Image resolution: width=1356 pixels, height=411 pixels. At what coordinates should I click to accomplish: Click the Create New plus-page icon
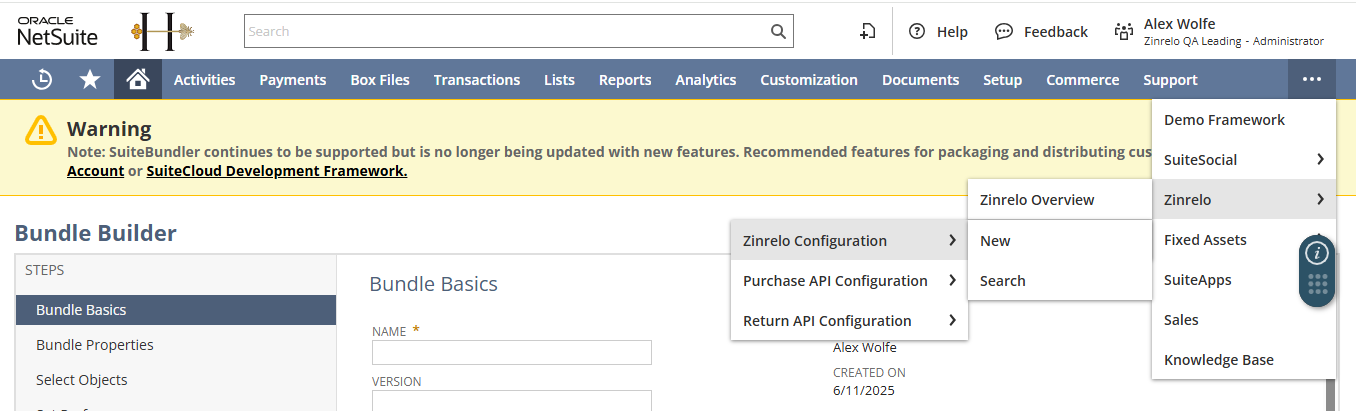click(867, 31)
